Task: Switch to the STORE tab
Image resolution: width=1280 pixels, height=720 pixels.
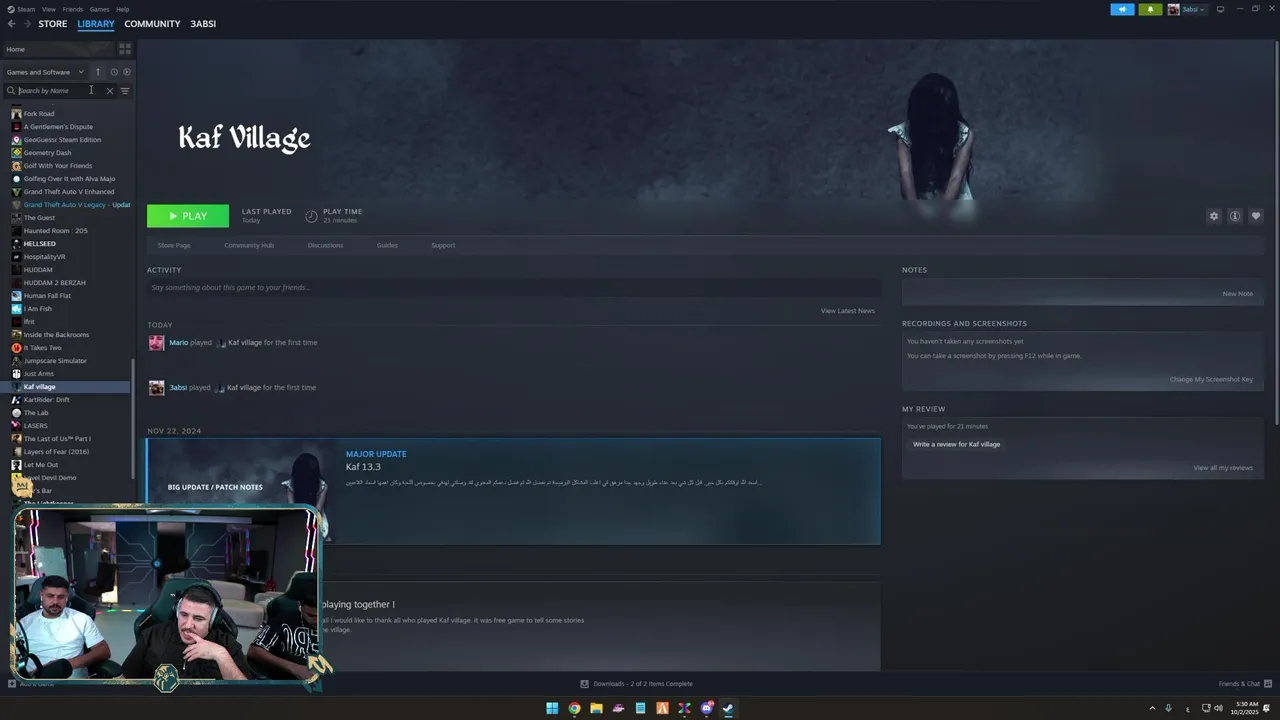Action: (53, 24)
